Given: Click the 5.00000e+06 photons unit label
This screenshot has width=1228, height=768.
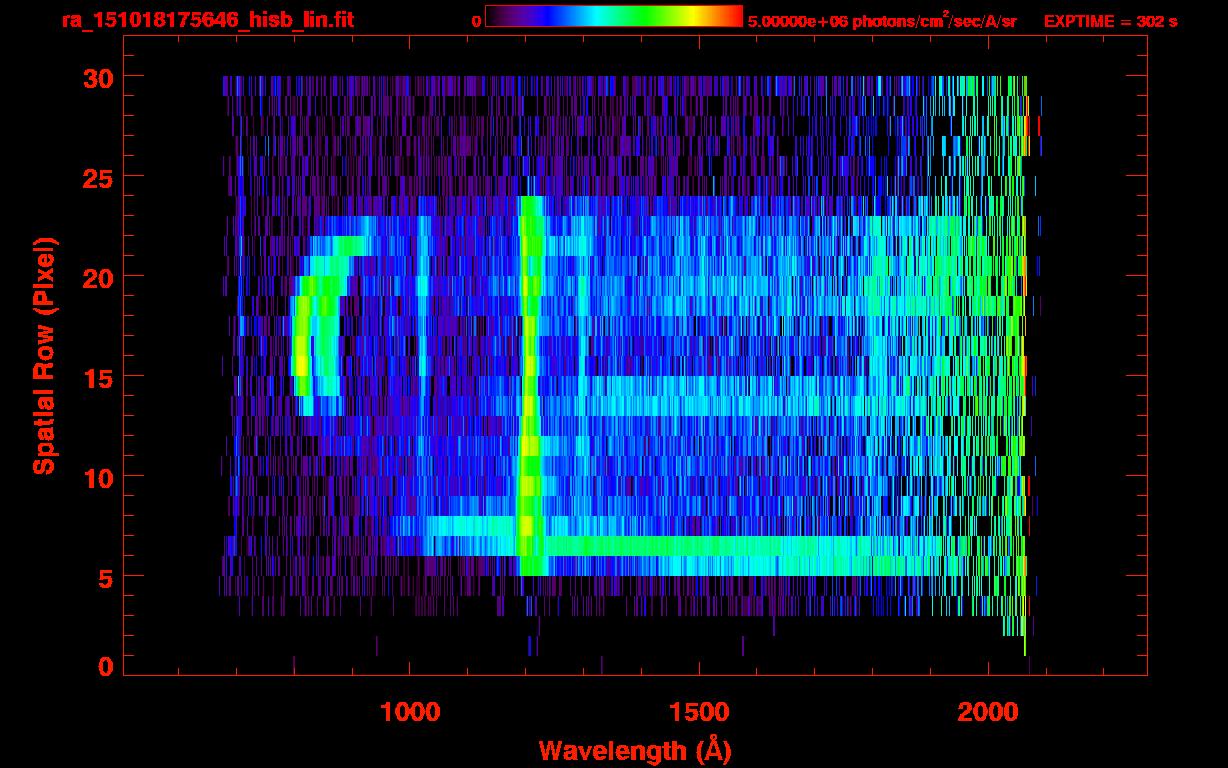Looking at the screenshot, I should point(882,20).
